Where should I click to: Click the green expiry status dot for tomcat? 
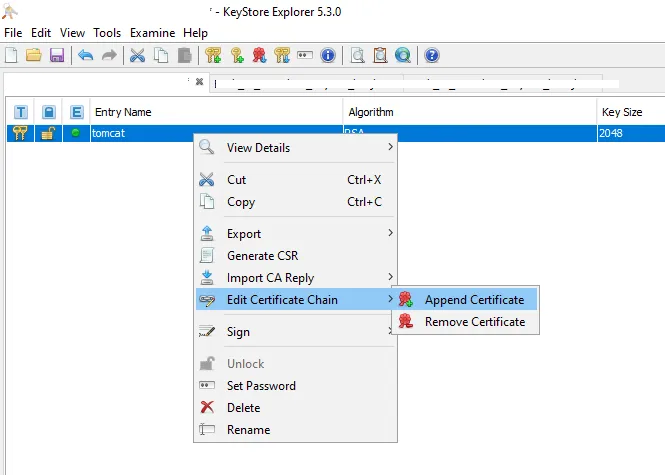(x=75, y=133)
